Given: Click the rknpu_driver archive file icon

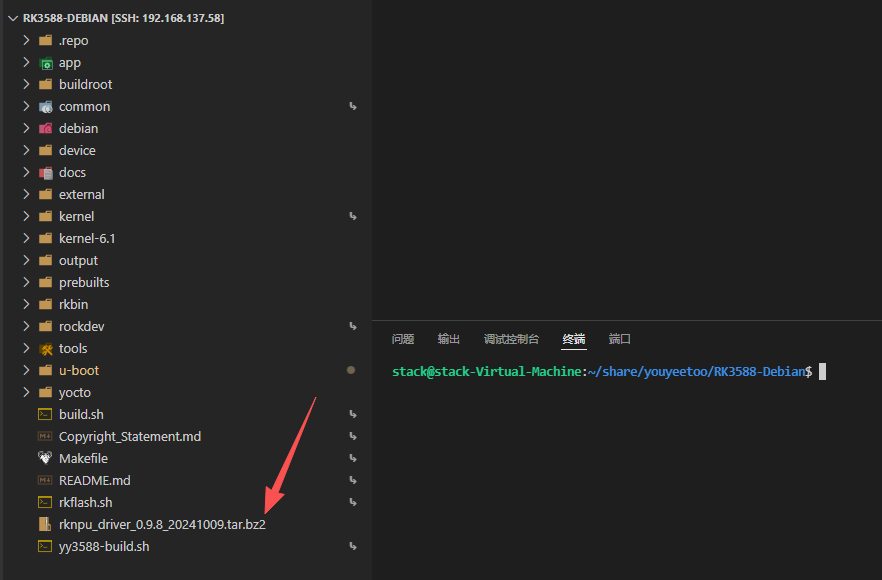Looking at the screenshot, I should (45, 524).
